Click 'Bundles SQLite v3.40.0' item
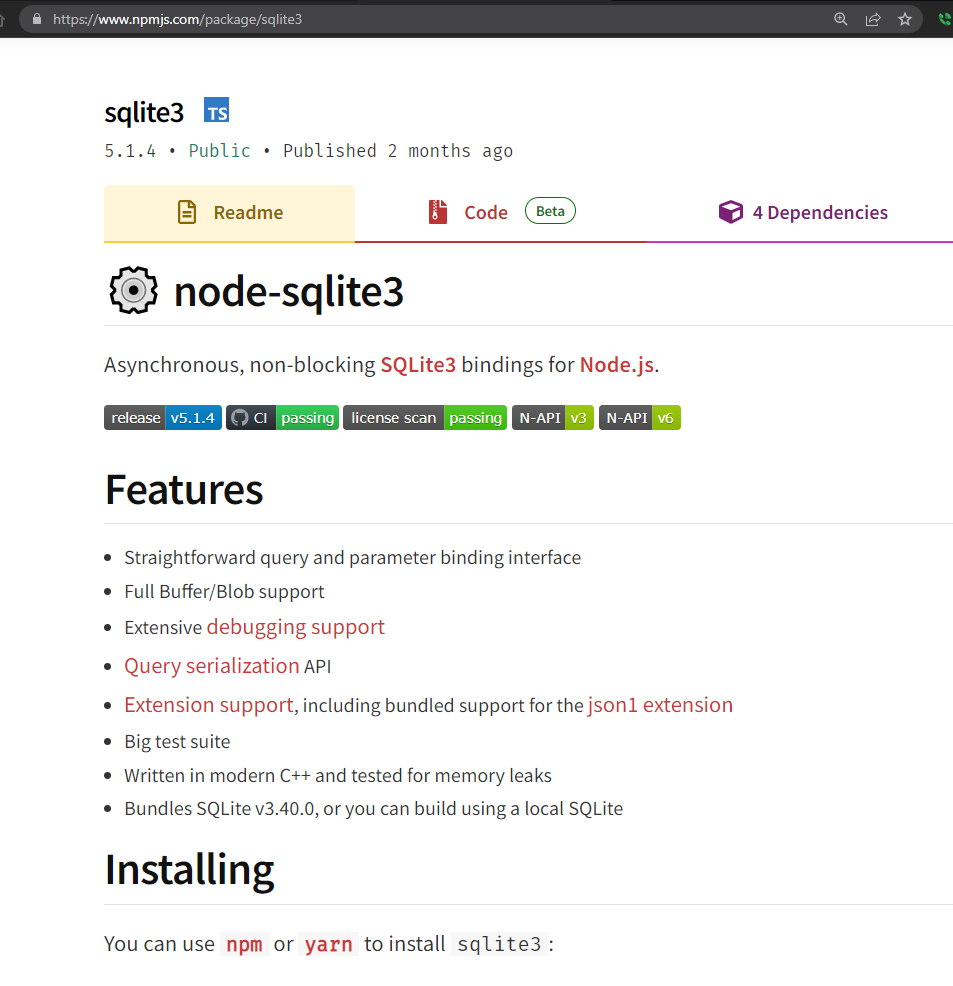 (373, 809)
